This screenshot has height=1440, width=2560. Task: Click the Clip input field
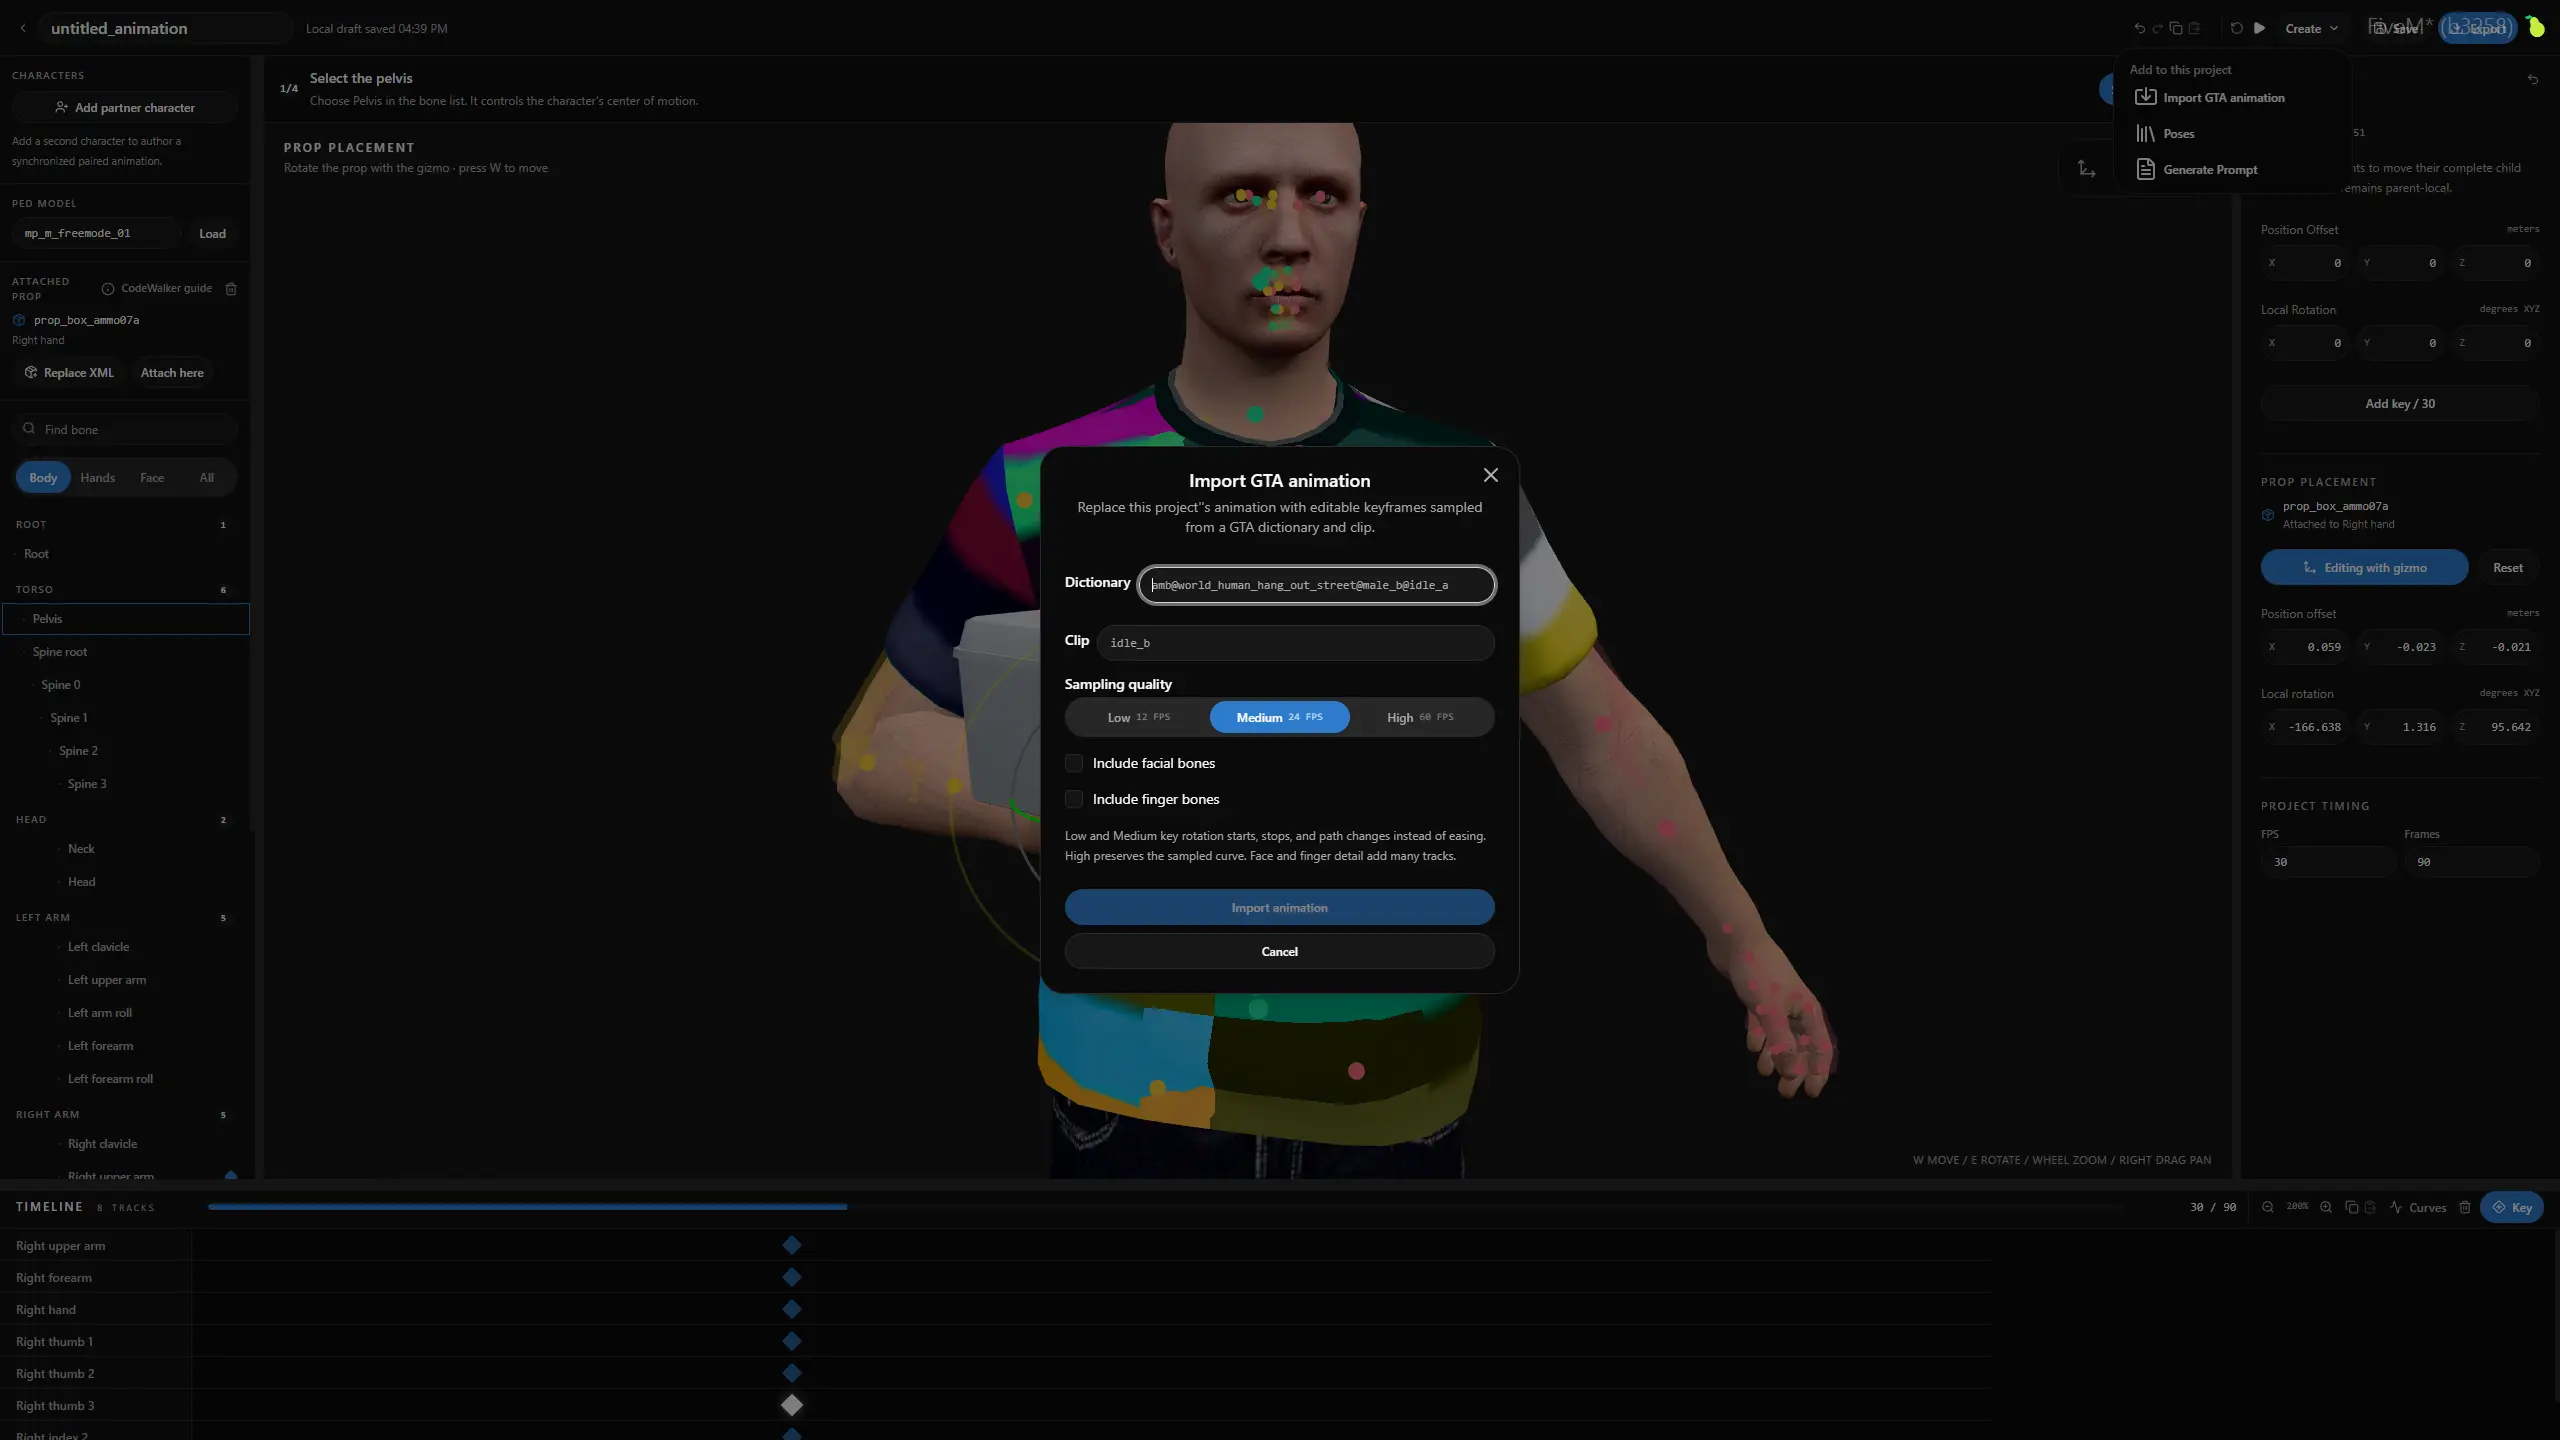click(x=1296, y=643)
